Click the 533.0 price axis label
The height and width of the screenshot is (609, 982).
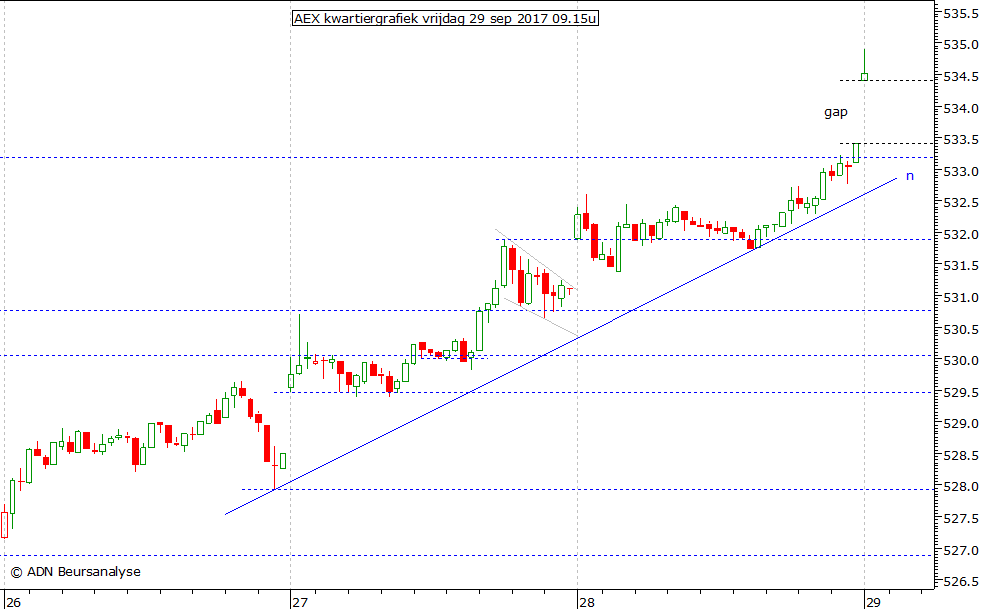pos(961,172)
